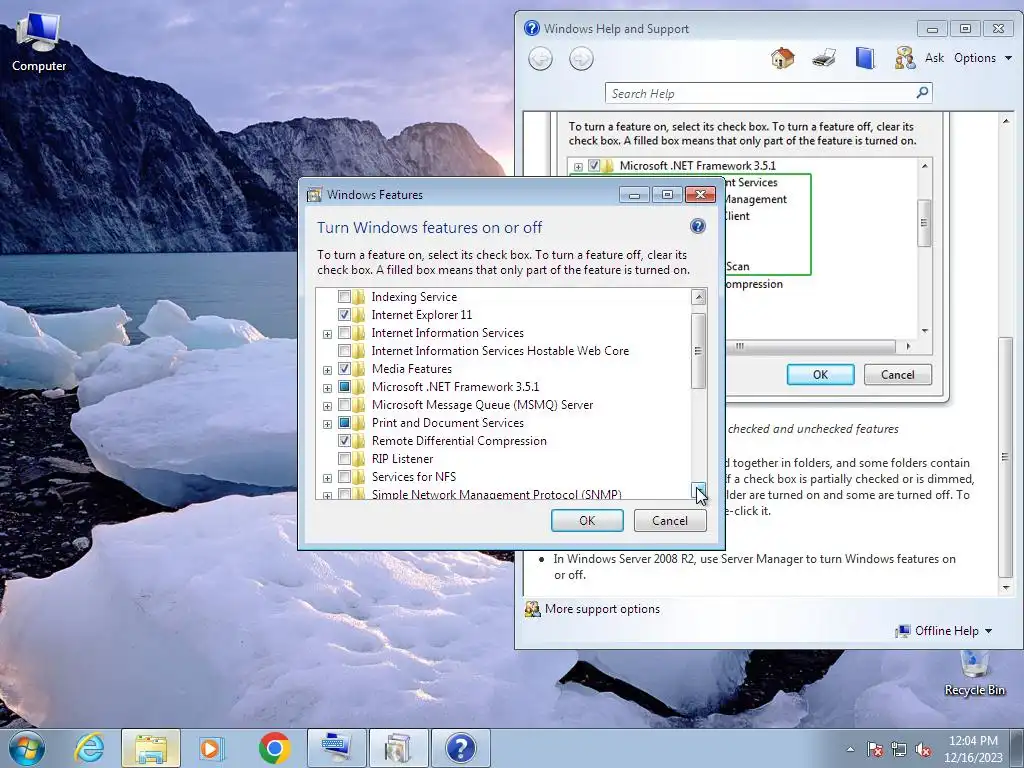Go back in Windows Help and Support

tap(540, 59)
